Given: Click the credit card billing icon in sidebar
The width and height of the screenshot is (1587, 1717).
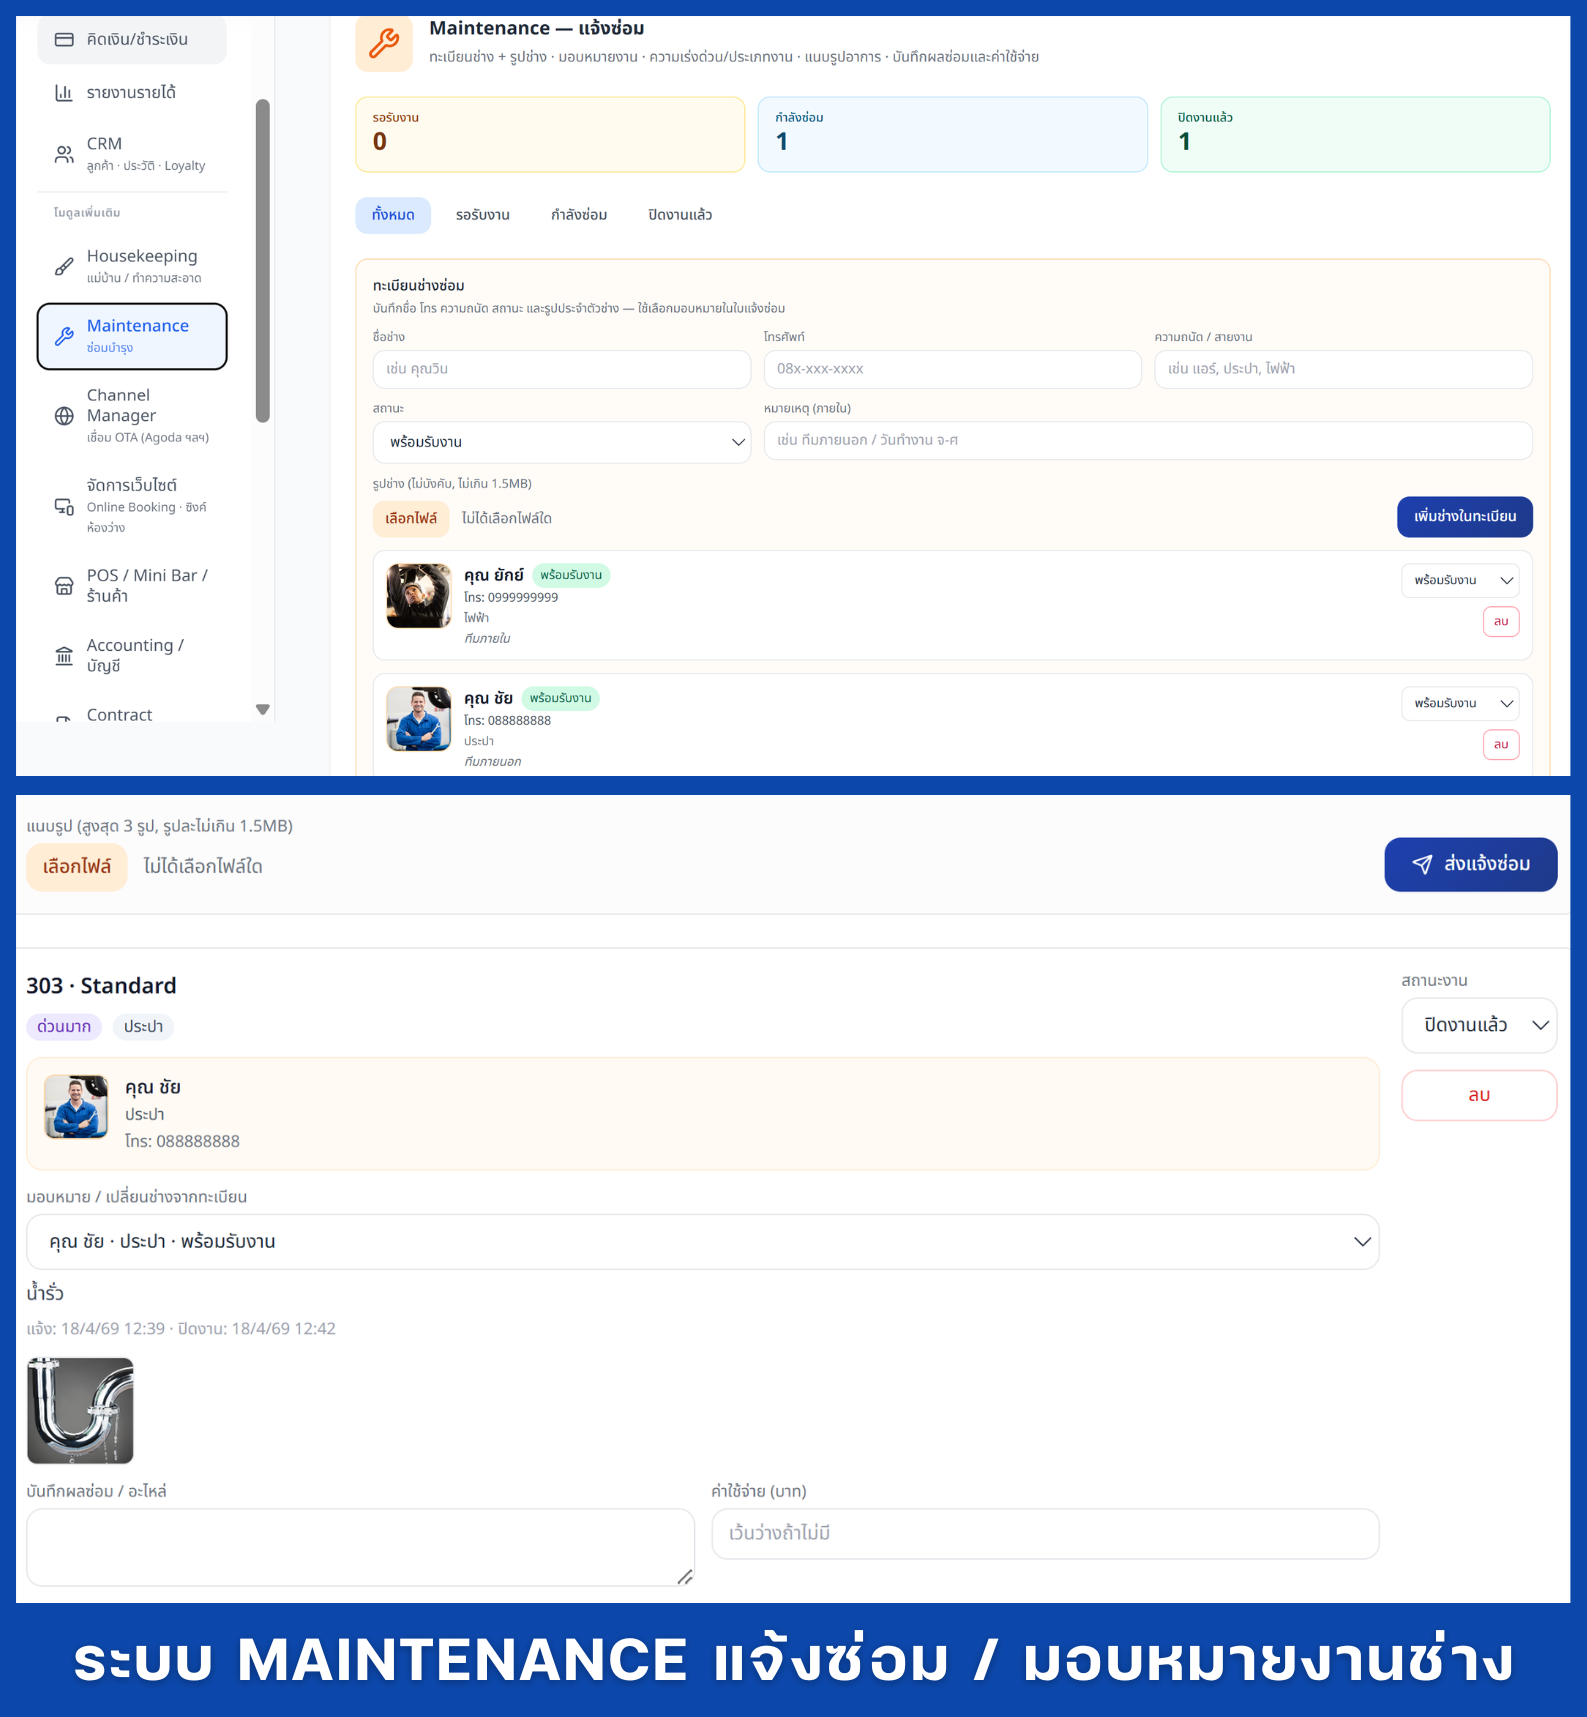Looking at the screenshot, I should pyautogui.click(x=64, y=40).
